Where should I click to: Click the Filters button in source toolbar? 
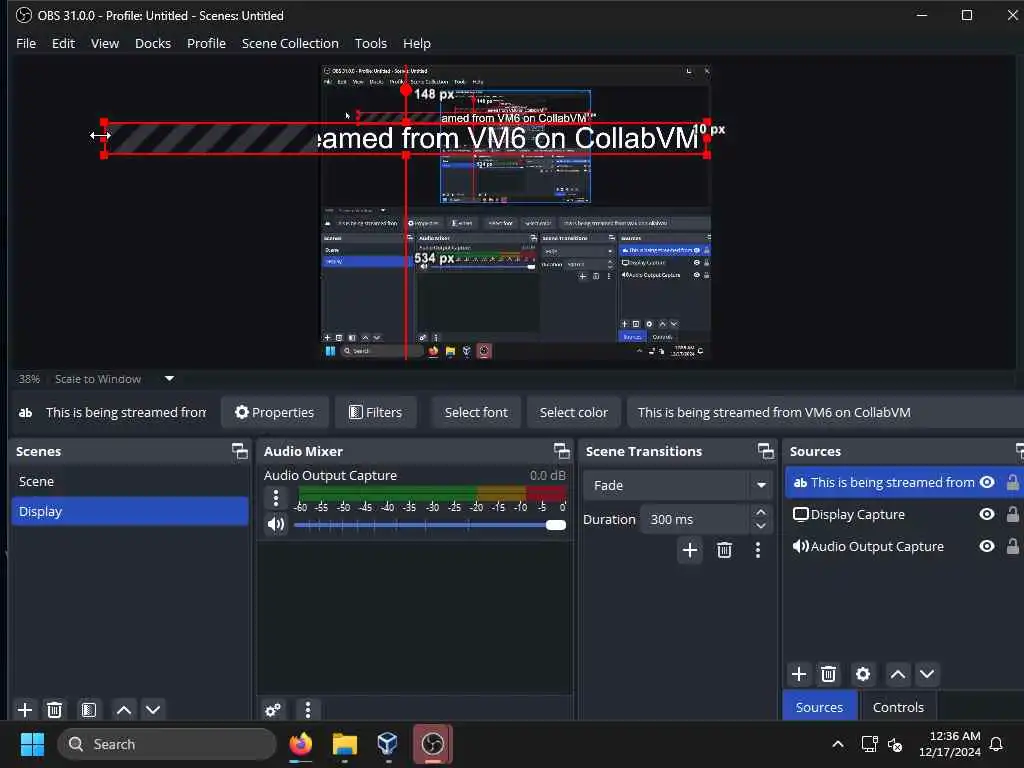376,412
